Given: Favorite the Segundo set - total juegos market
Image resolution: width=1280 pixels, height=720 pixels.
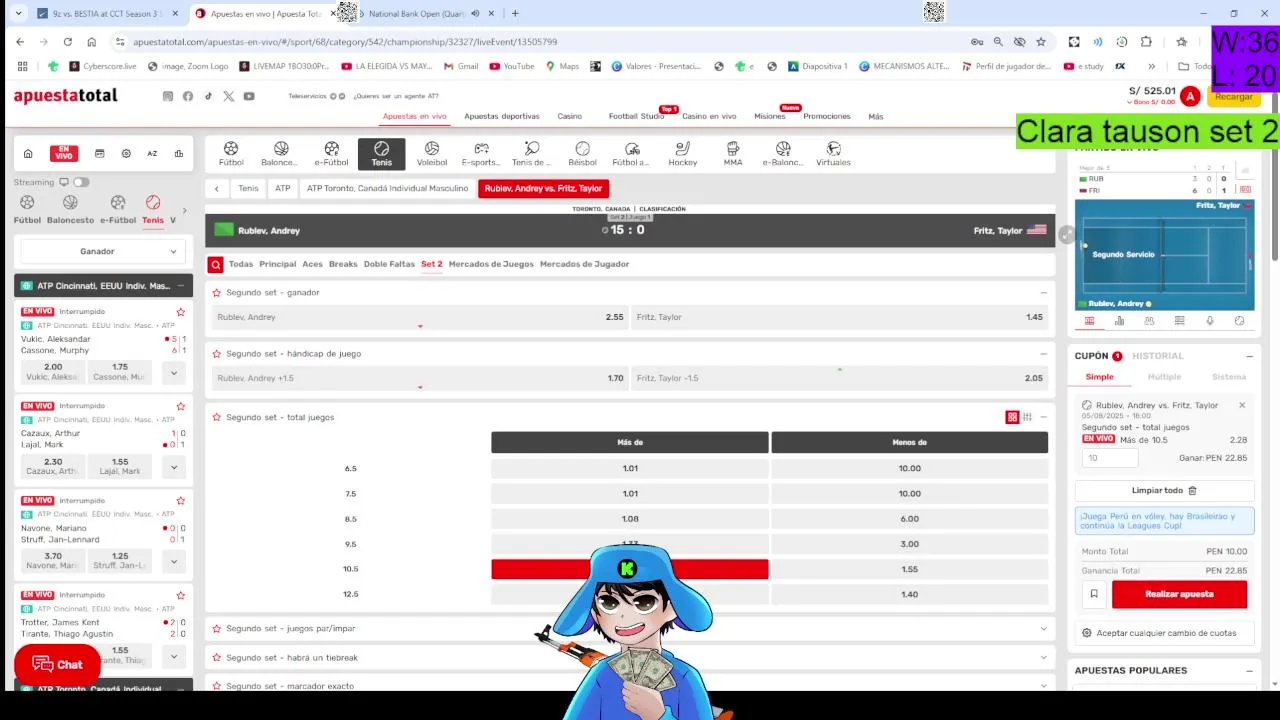Looking at the screenshot, I should coord(216,417).
